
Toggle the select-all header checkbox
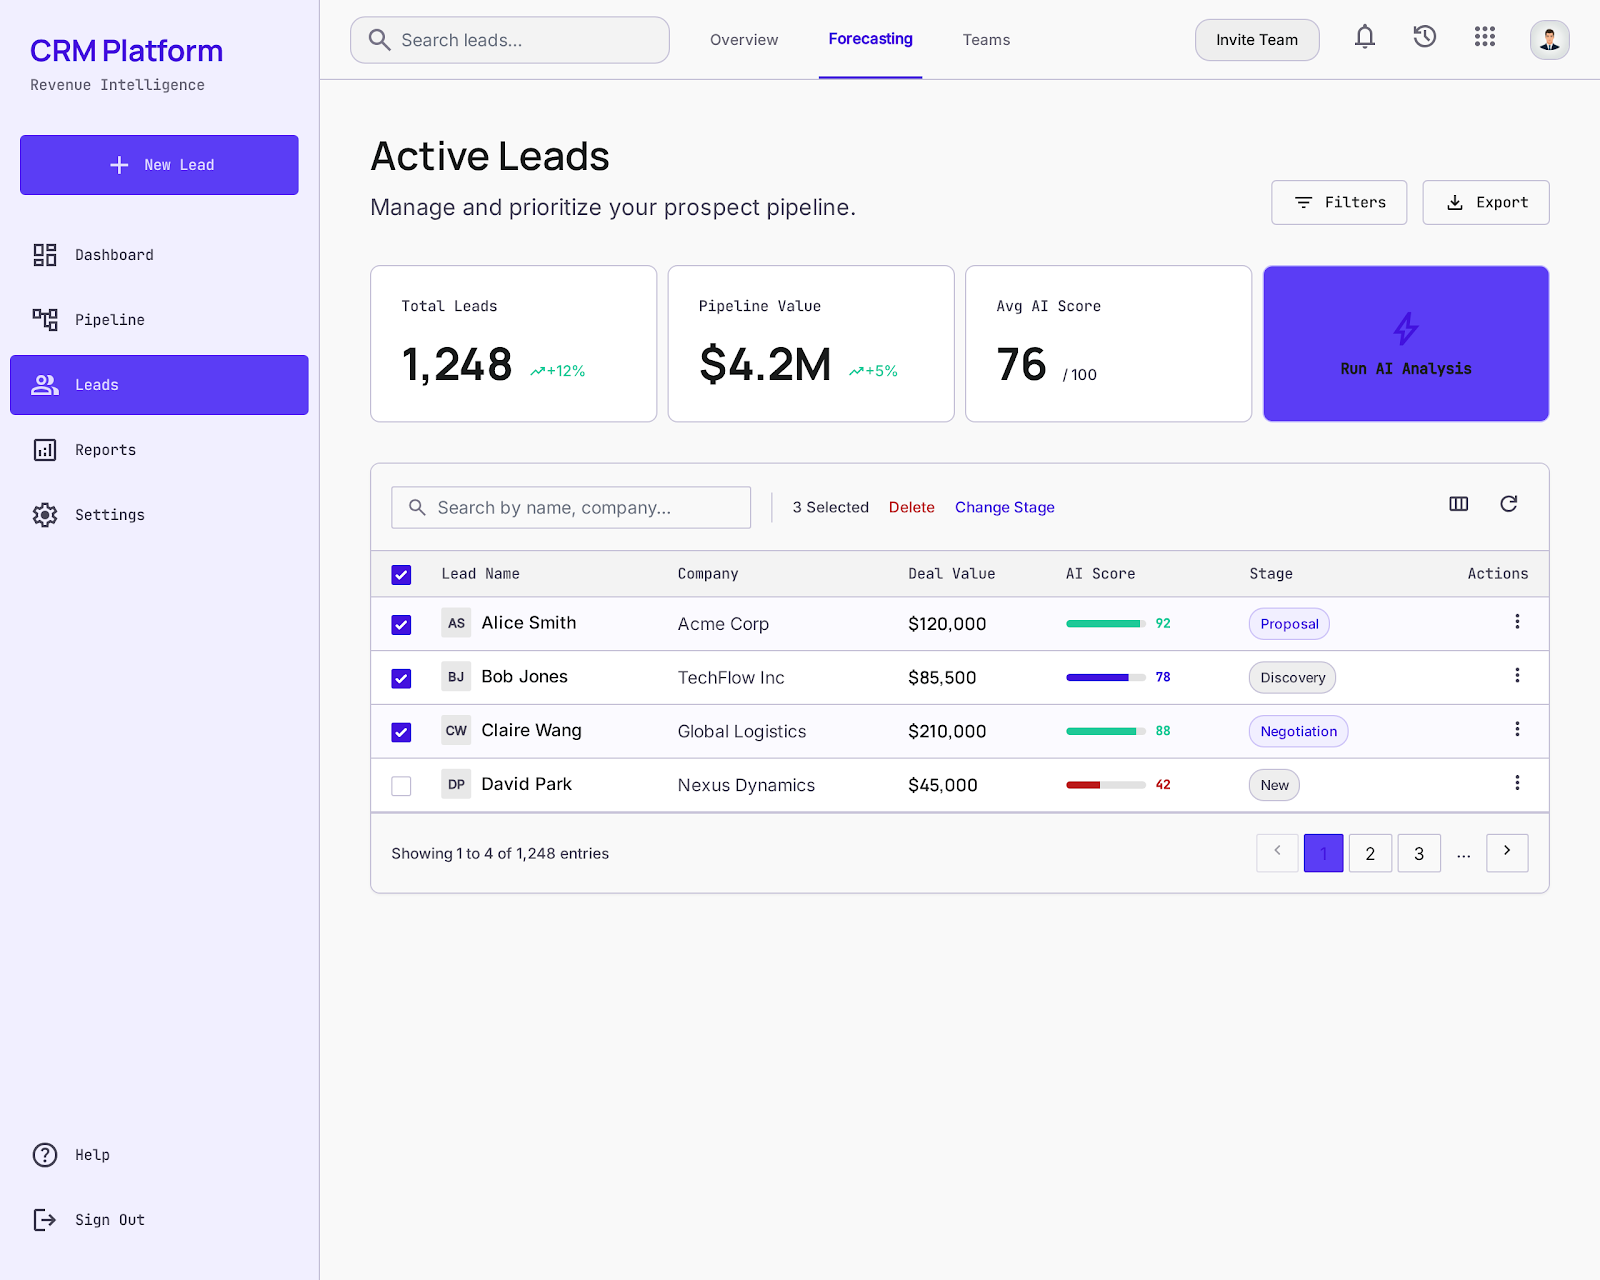pos(401,575)
